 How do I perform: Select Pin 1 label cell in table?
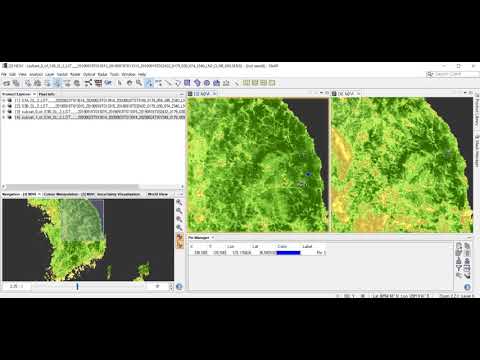[314, 253]
